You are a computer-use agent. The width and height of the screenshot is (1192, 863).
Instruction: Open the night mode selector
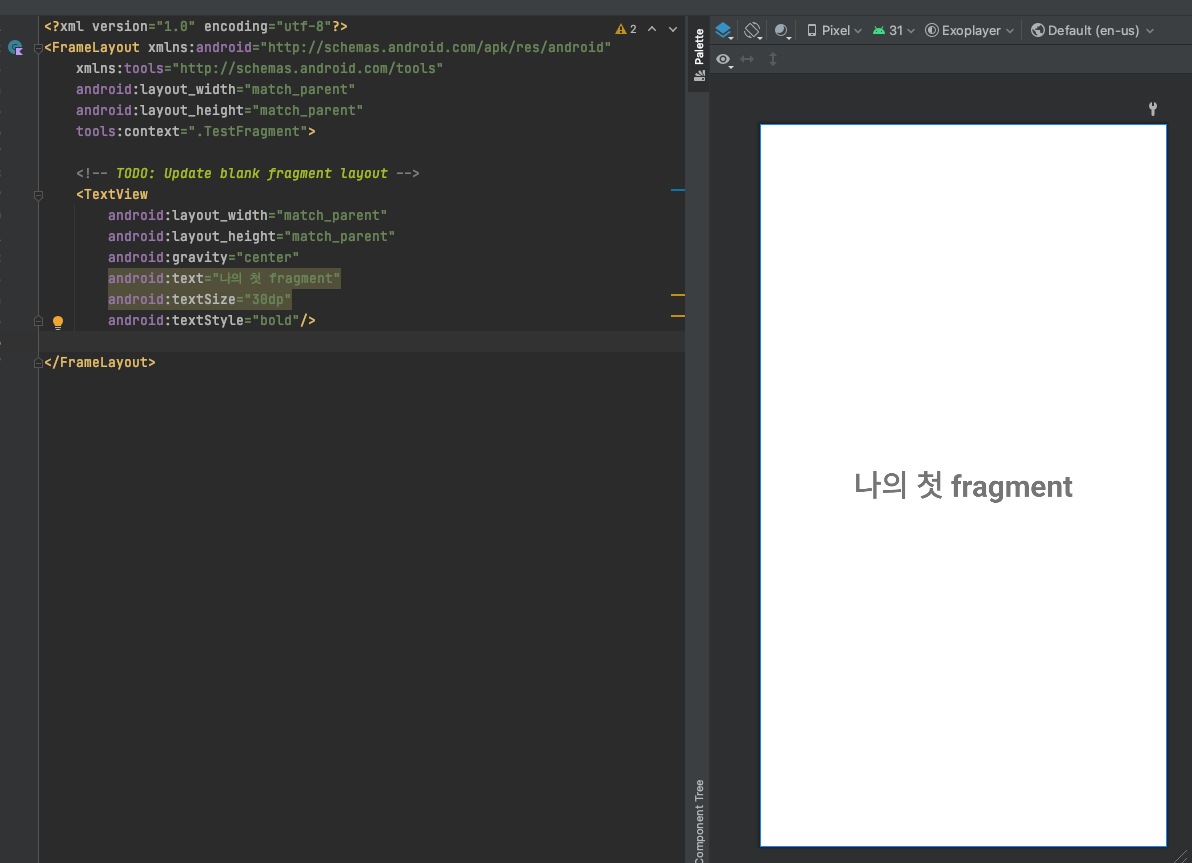click(x=782, y=30)
